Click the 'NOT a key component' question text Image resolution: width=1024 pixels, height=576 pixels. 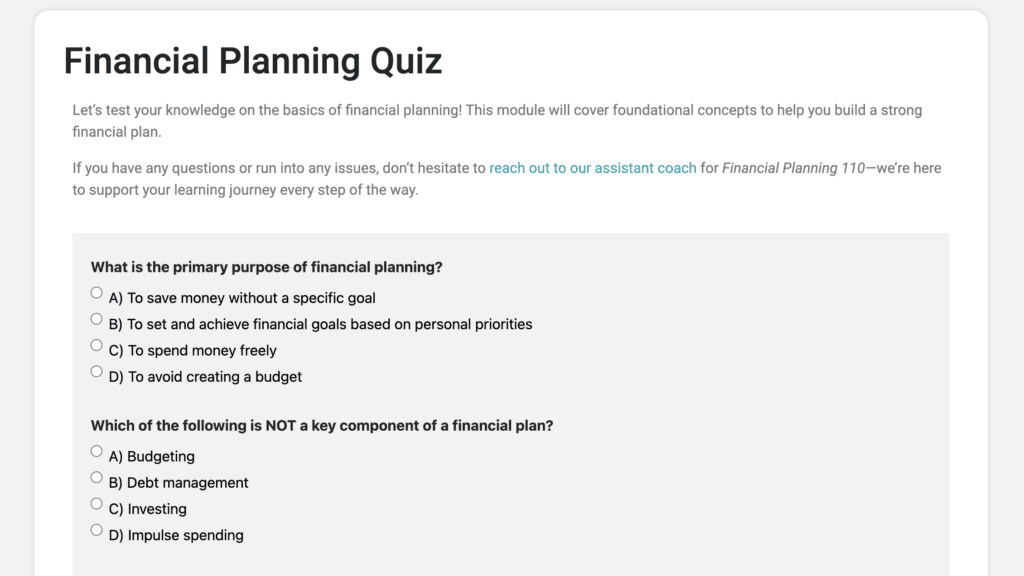click(x=322, y=425)
